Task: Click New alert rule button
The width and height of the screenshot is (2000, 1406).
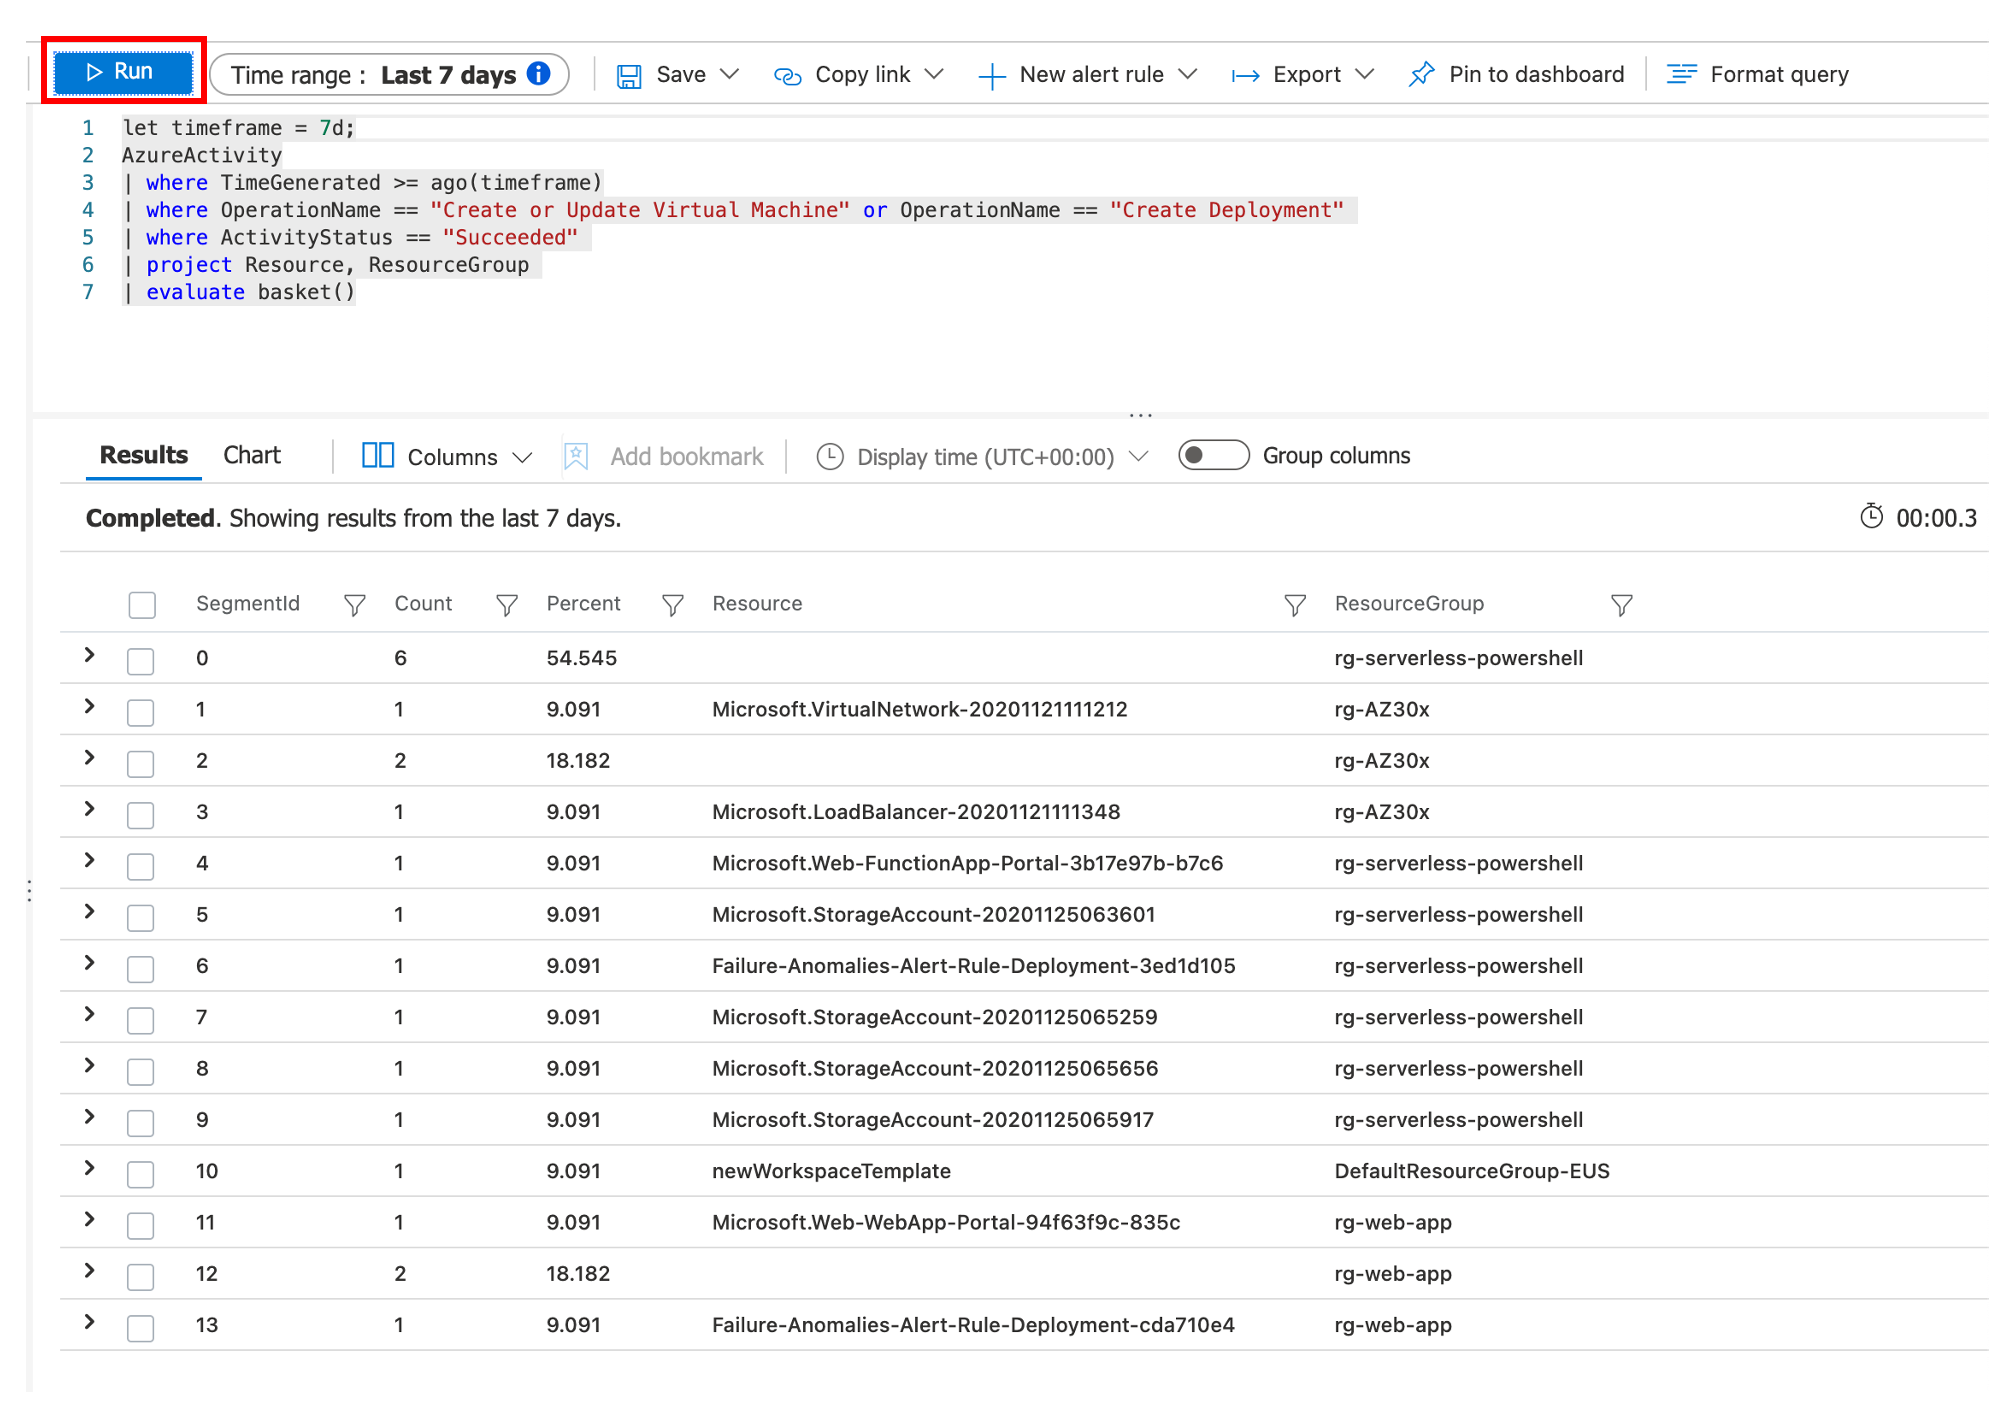Action: tap(1088, 75)
